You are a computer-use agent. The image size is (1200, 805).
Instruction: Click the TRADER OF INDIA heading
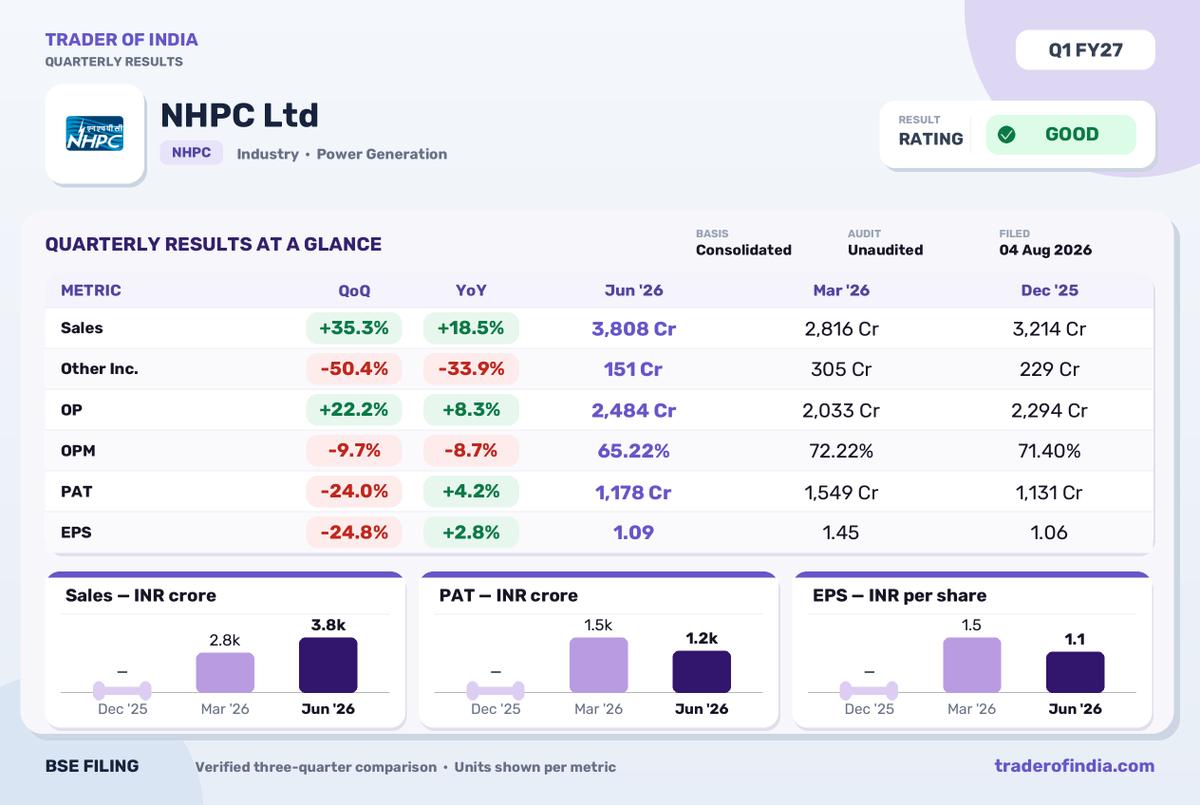tap(121, 40)
